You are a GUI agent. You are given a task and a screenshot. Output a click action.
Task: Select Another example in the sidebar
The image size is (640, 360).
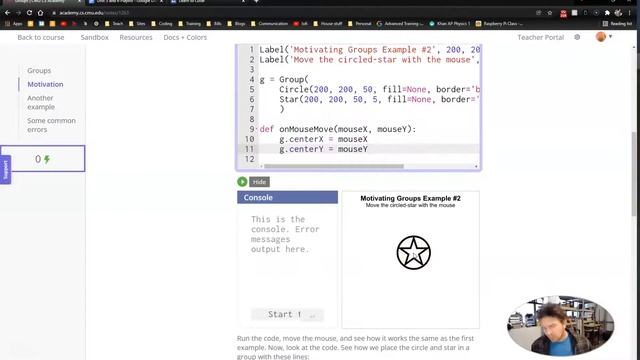(x=41, y=102)
